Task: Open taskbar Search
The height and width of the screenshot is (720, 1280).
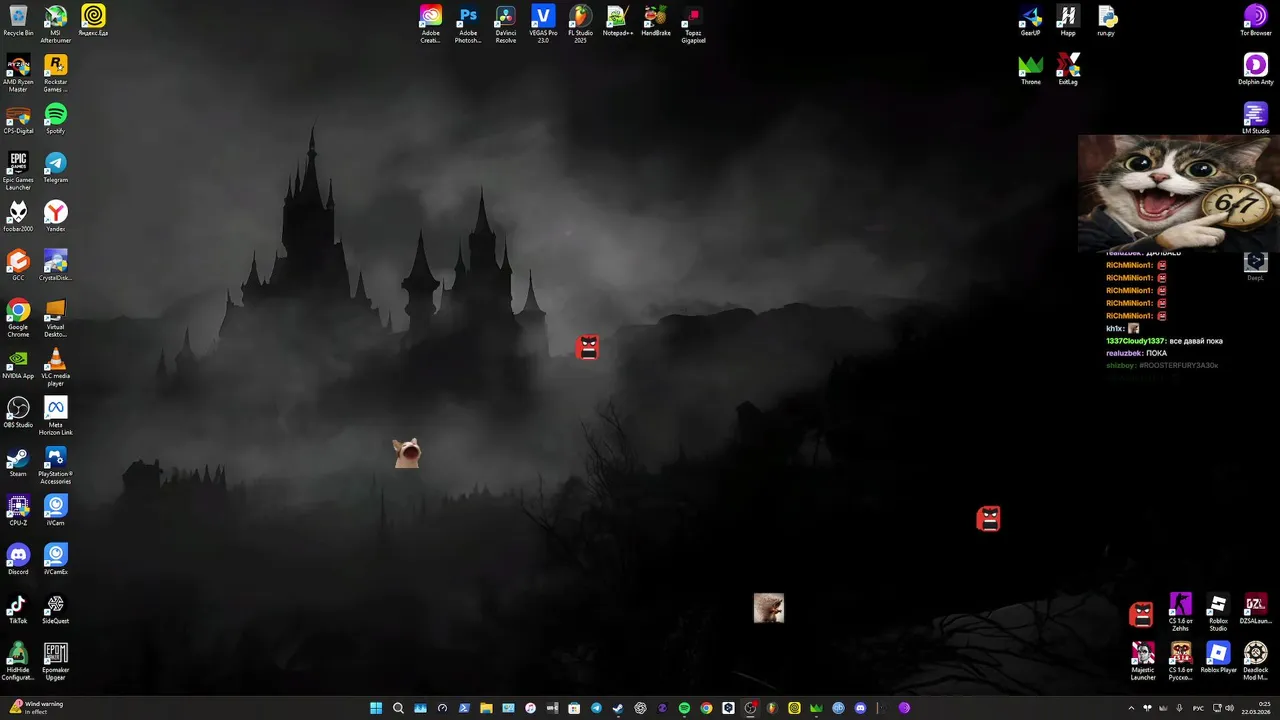Action: [398, 708]
